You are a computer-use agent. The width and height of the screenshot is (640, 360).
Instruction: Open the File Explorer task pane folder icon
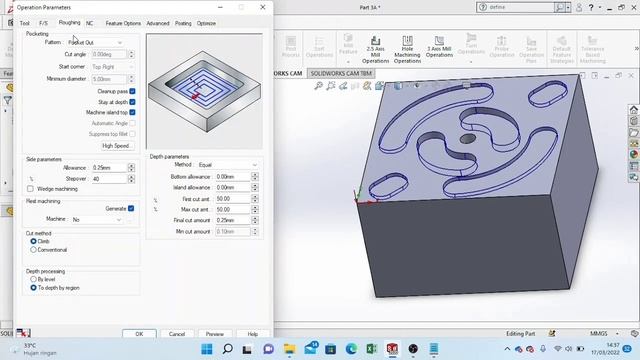(633, 133)
